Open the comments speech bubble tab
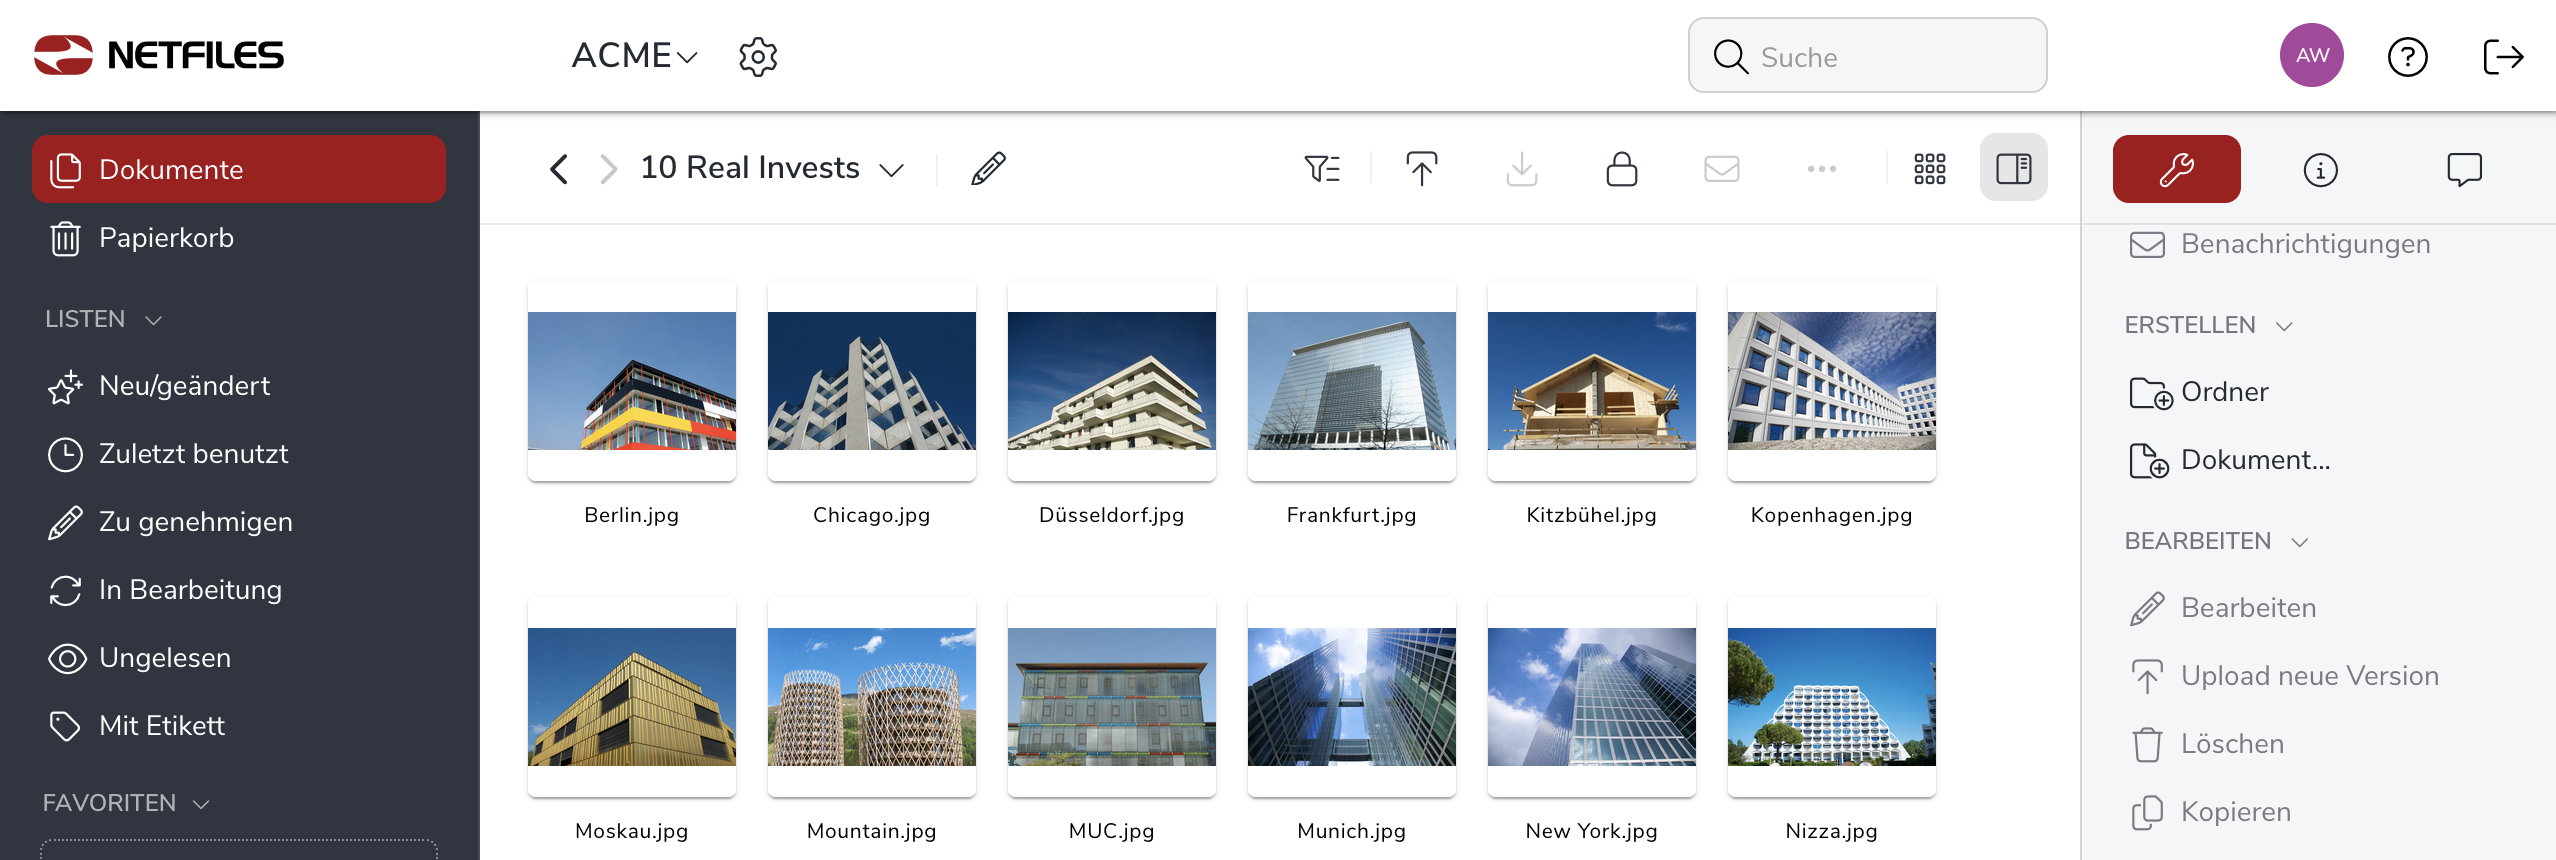This screenshot has height=860, width=2556. pos(2464,169)
